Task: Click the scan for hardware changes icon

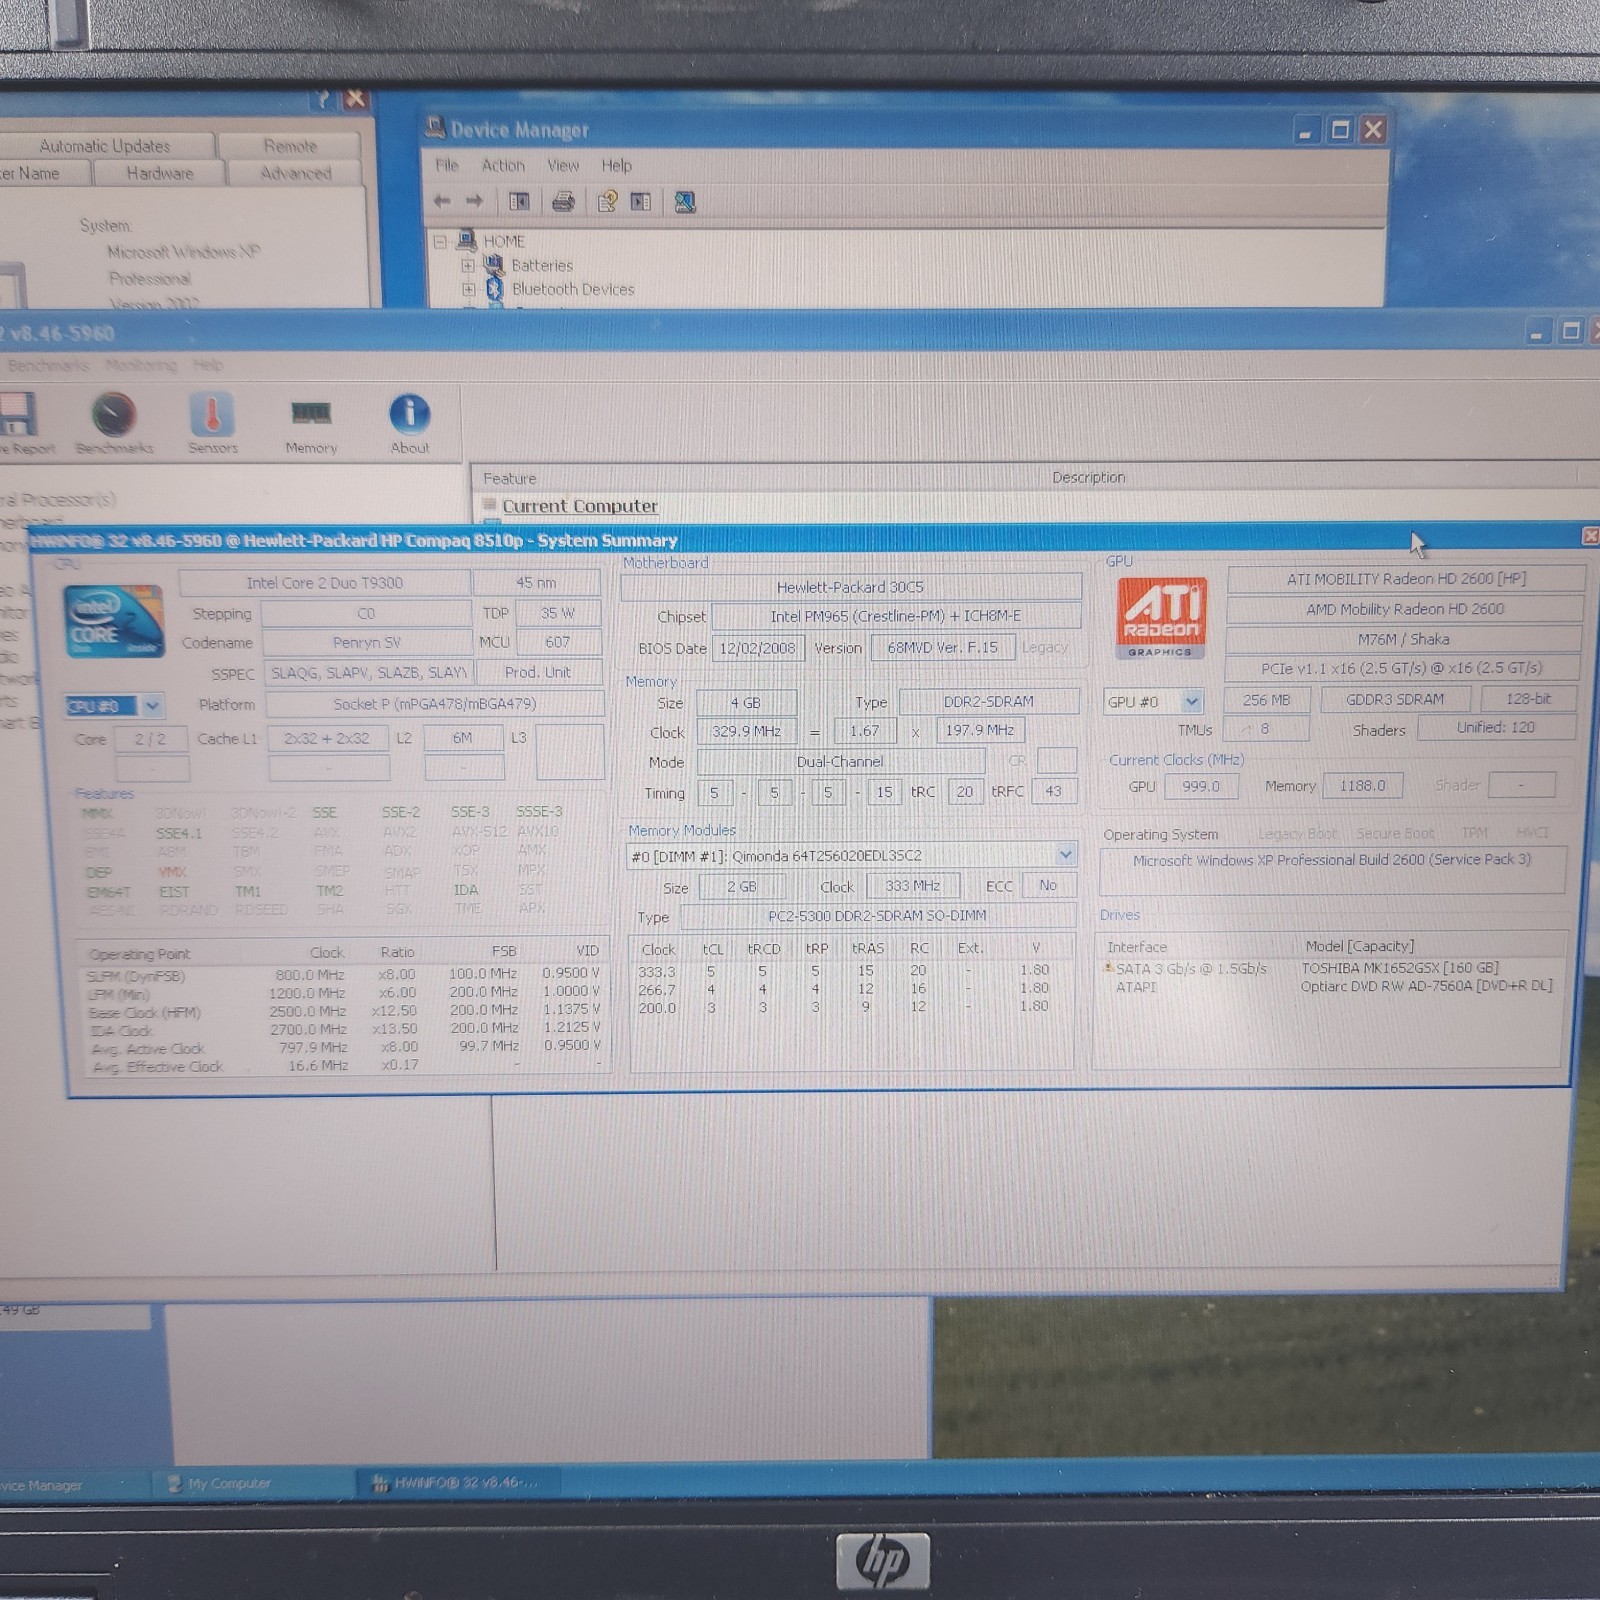Action: tap(685, 202)
